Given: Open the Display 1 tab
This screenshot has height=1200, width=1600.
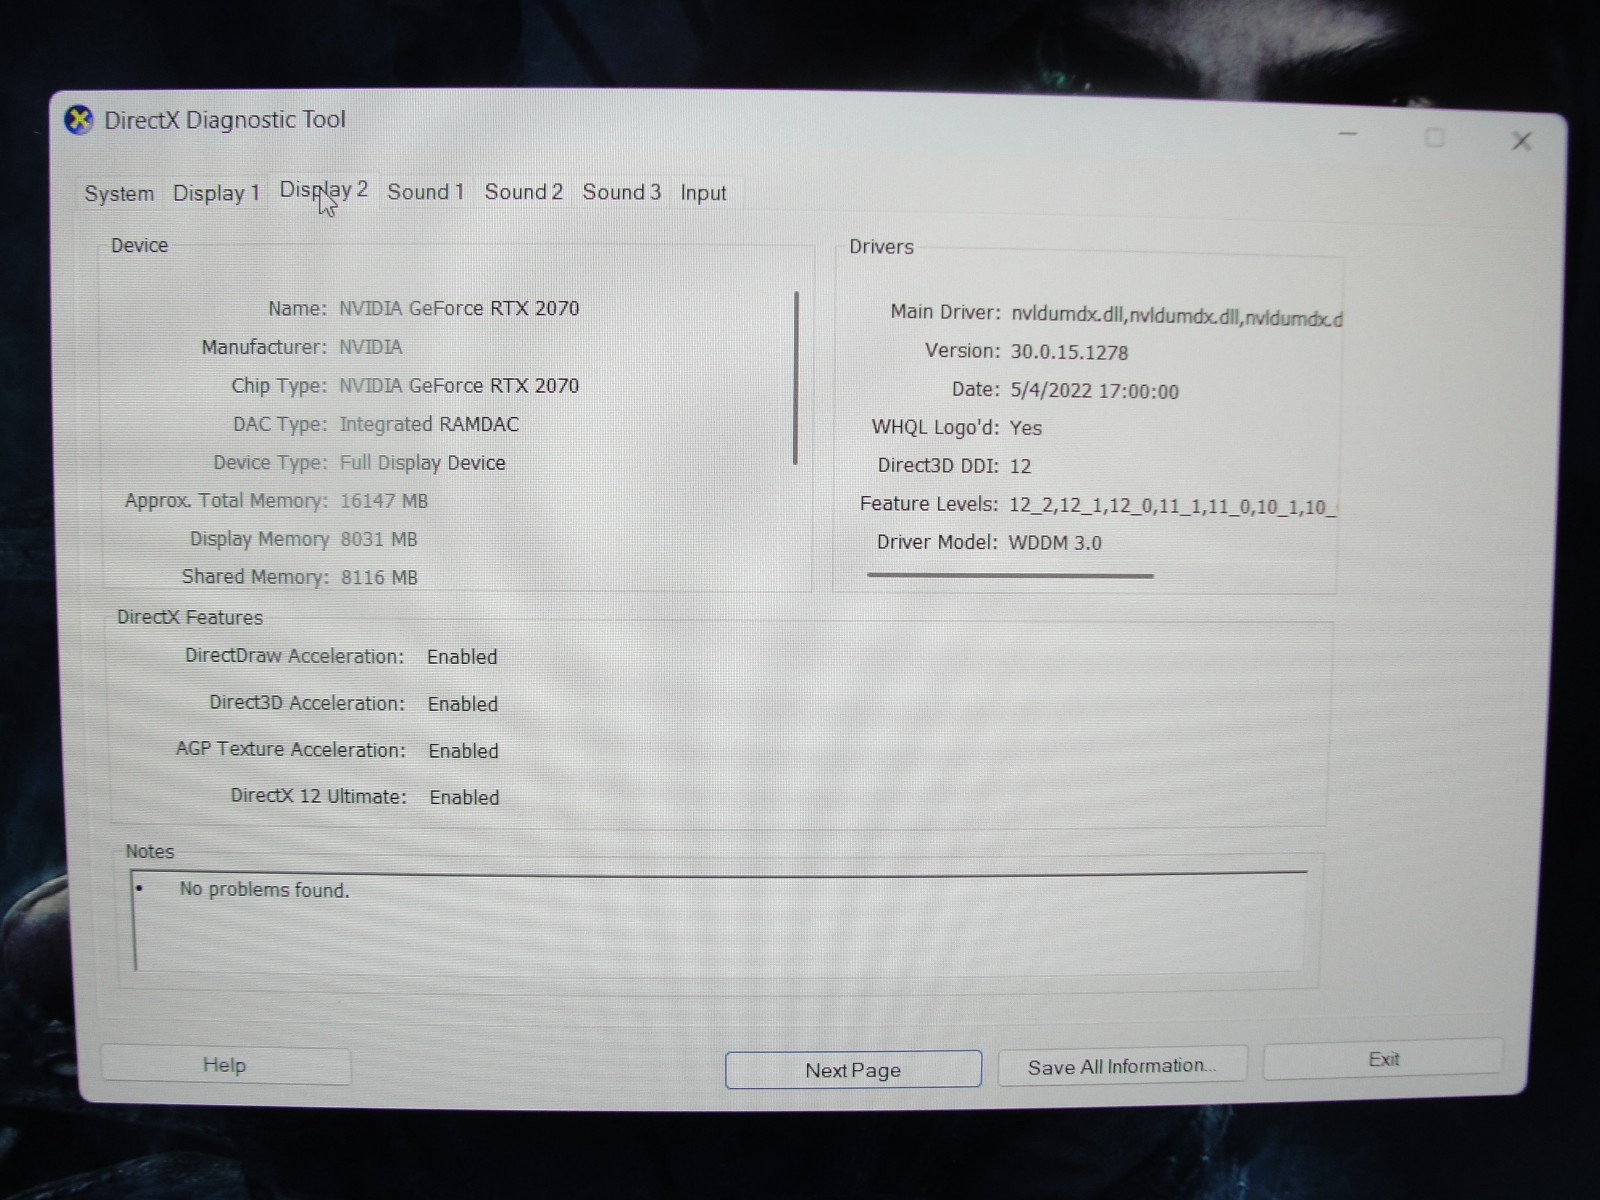Looking at the screenshot, I should (x=216, y=192).
